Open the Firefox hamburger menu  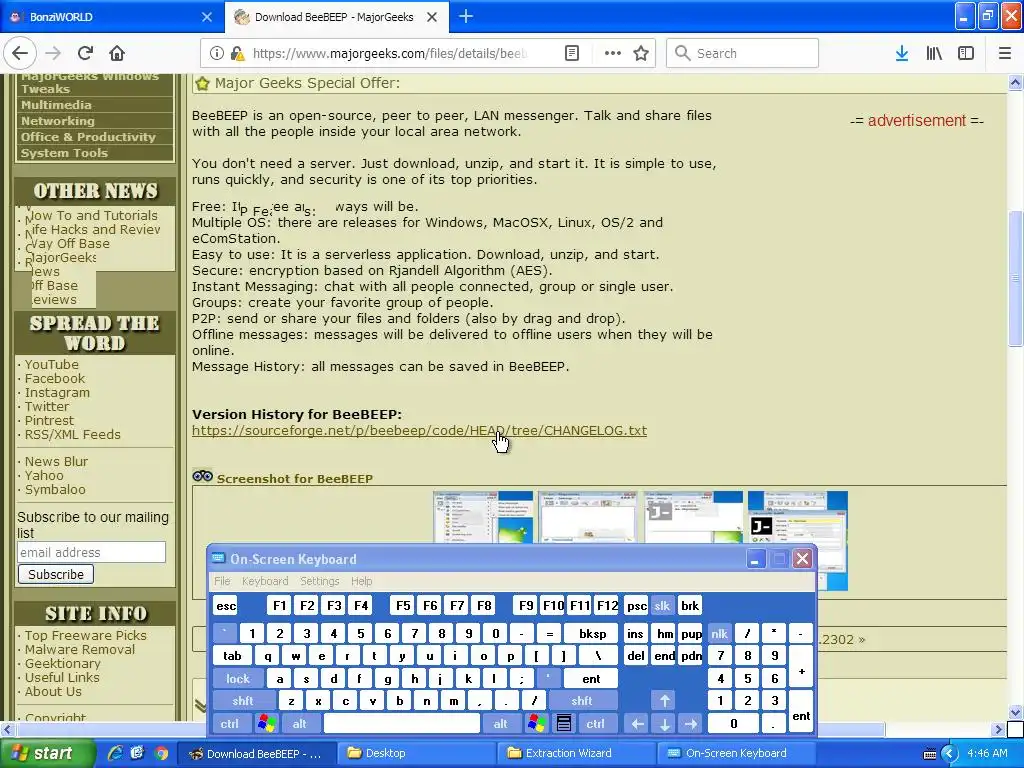(1005, 53)
